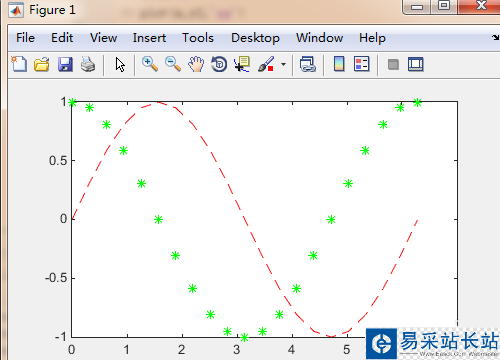Enable the Pan hand tool

coord(196,64)
